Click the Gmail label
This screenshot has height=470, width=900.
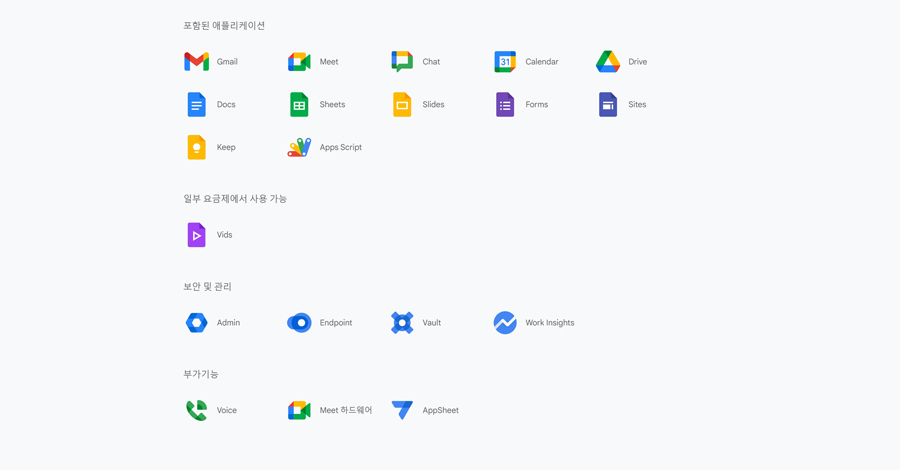tap(227, 61)
